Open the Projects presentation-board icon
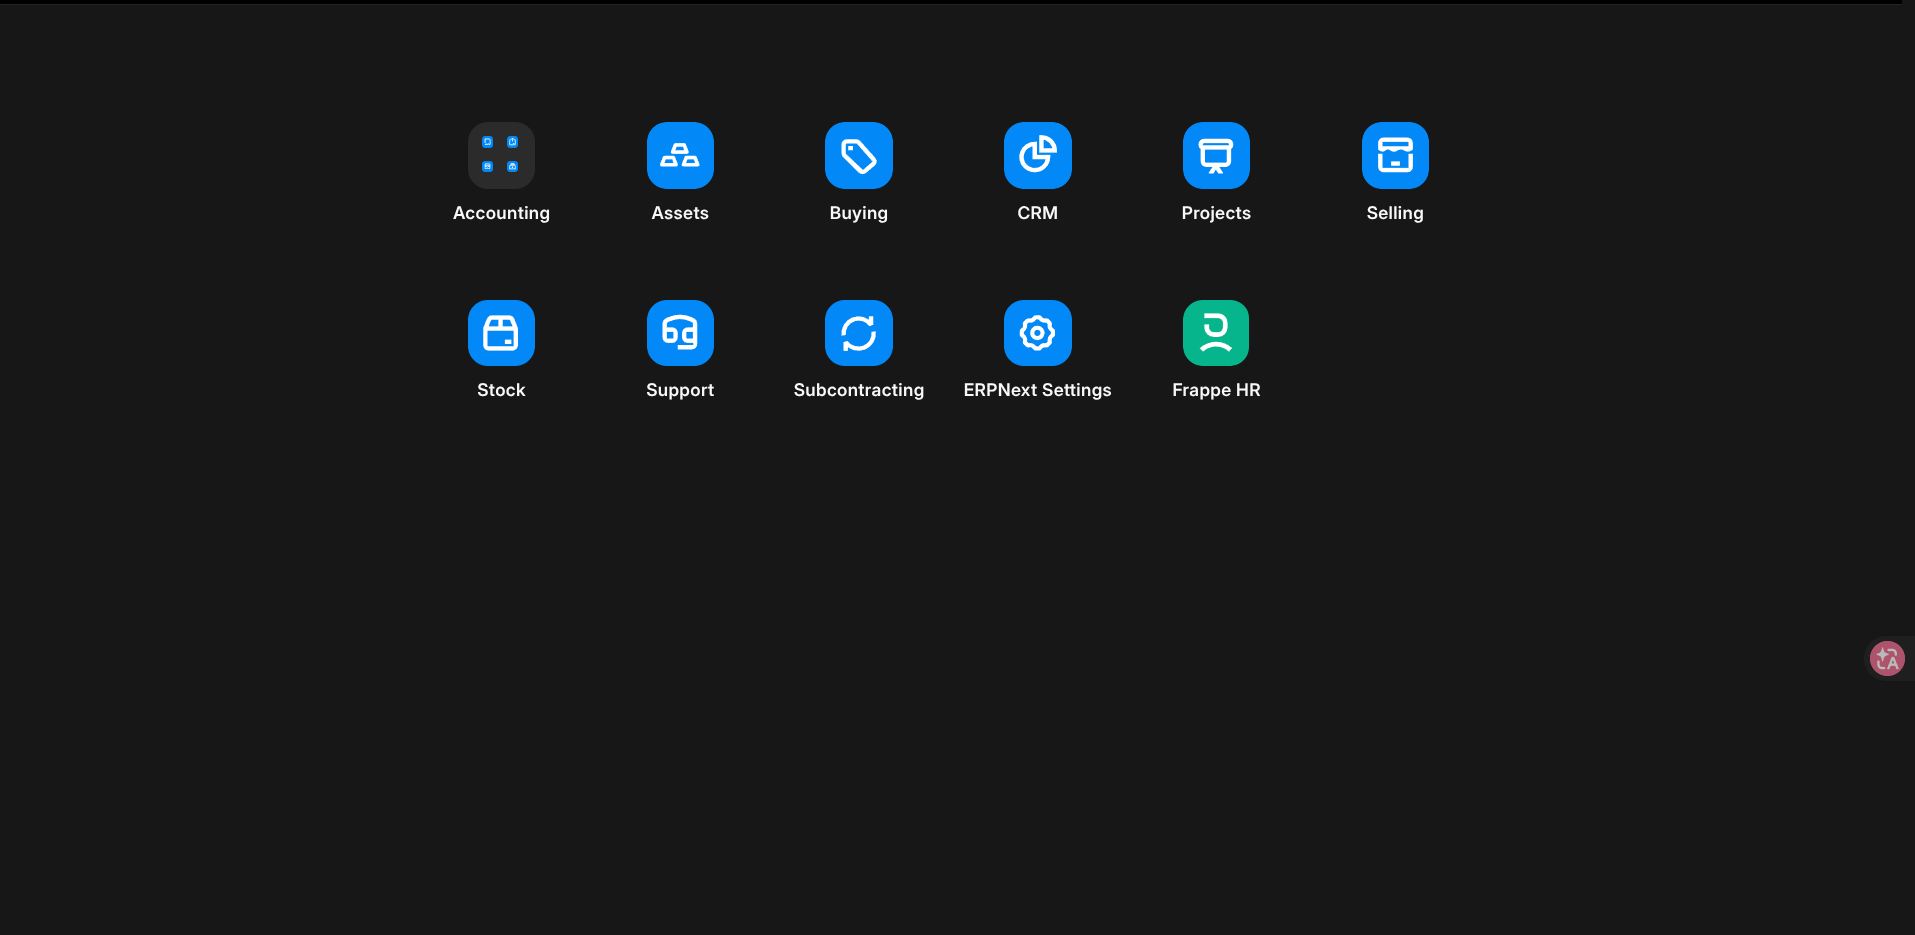 click(x=1216, y=155)
